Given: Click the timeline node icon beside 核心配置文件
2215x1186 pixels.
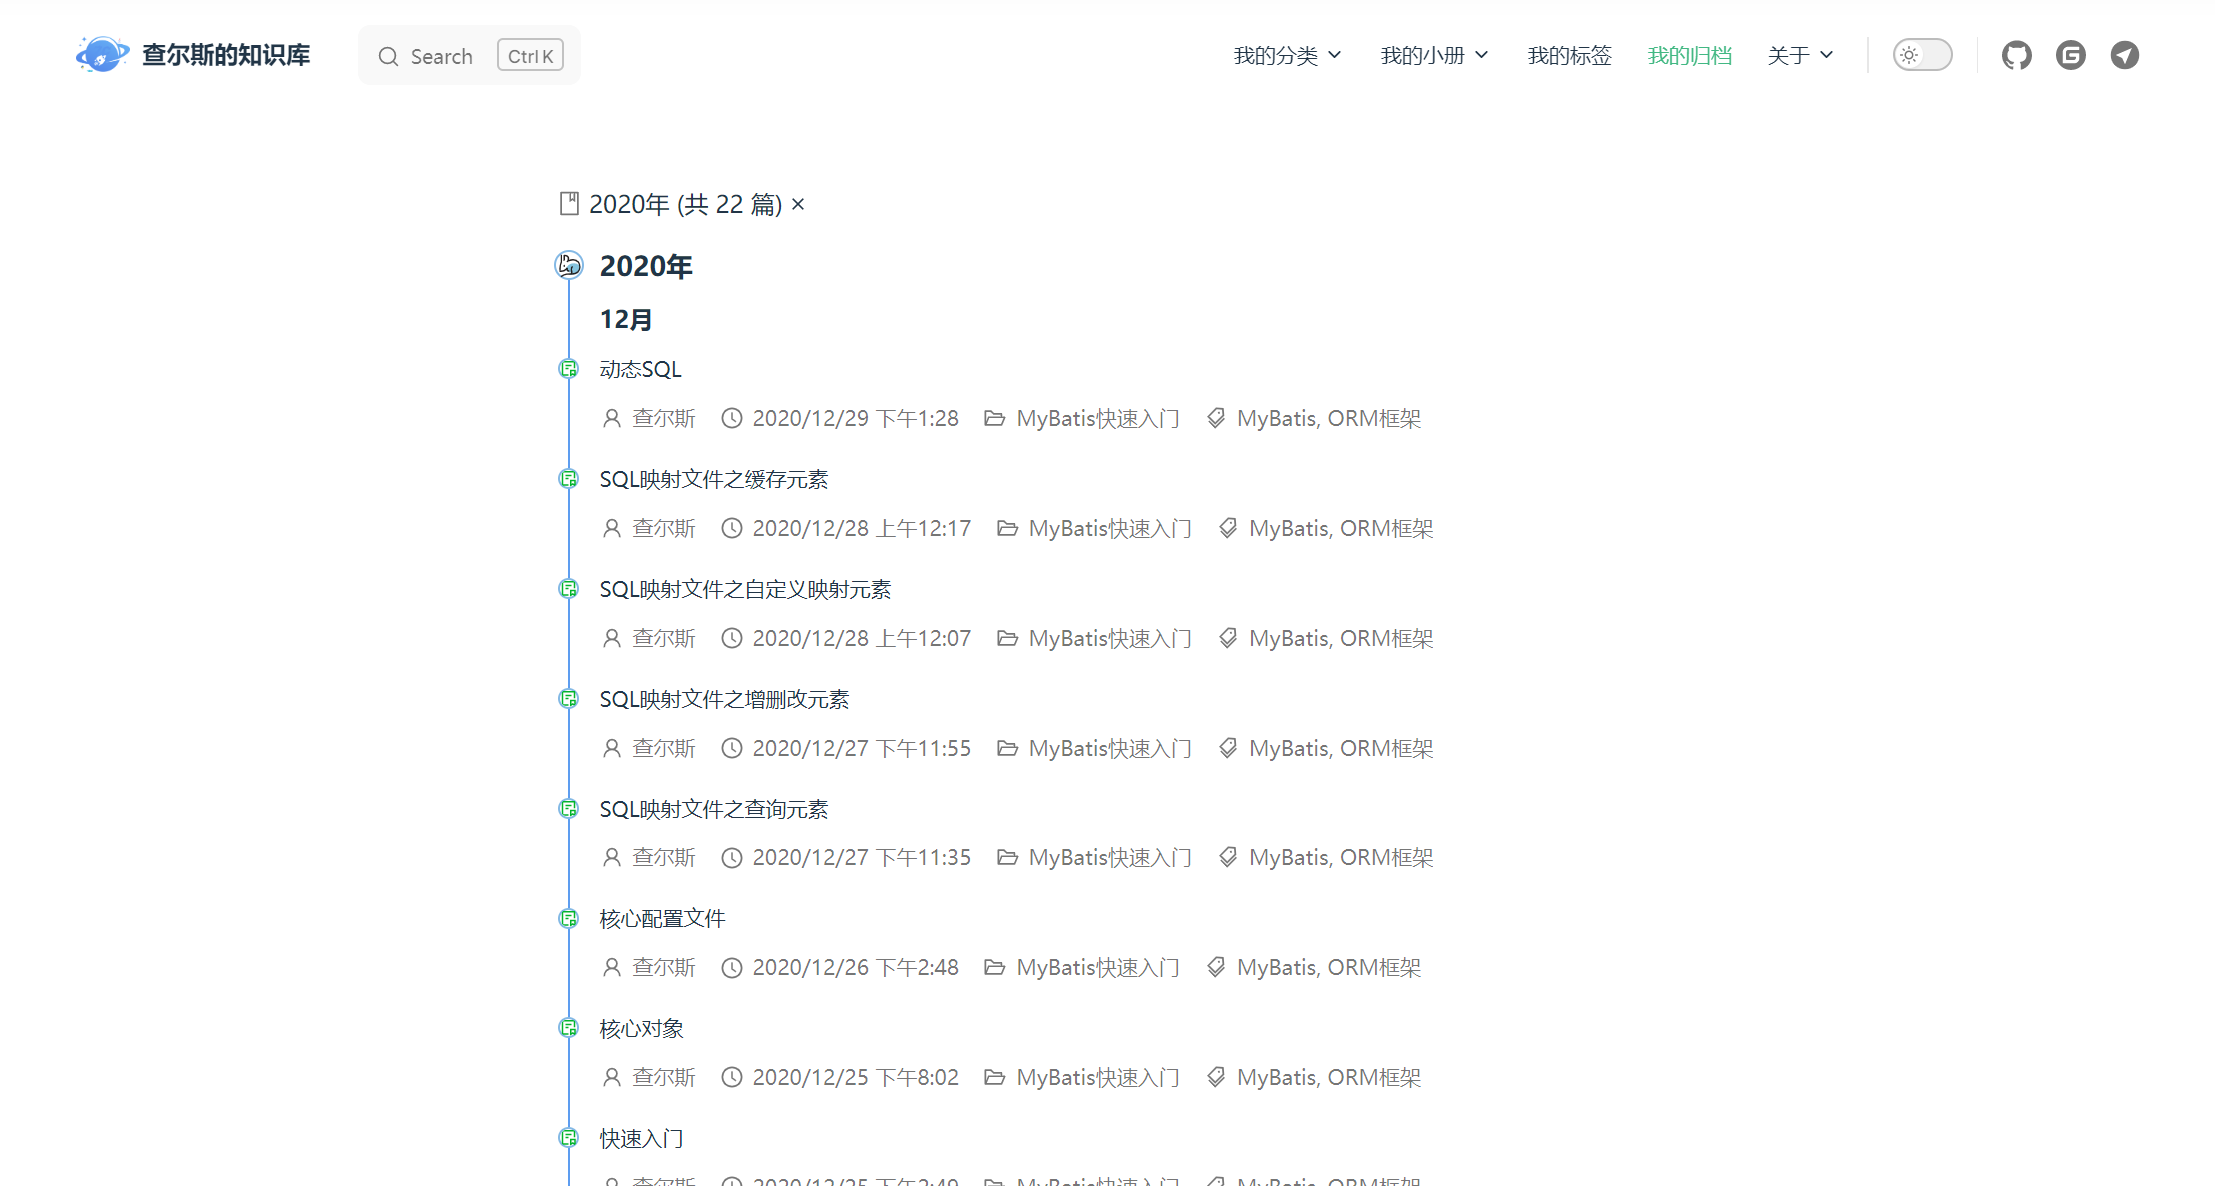Looking at the screenshot, I should pos(569,918).
